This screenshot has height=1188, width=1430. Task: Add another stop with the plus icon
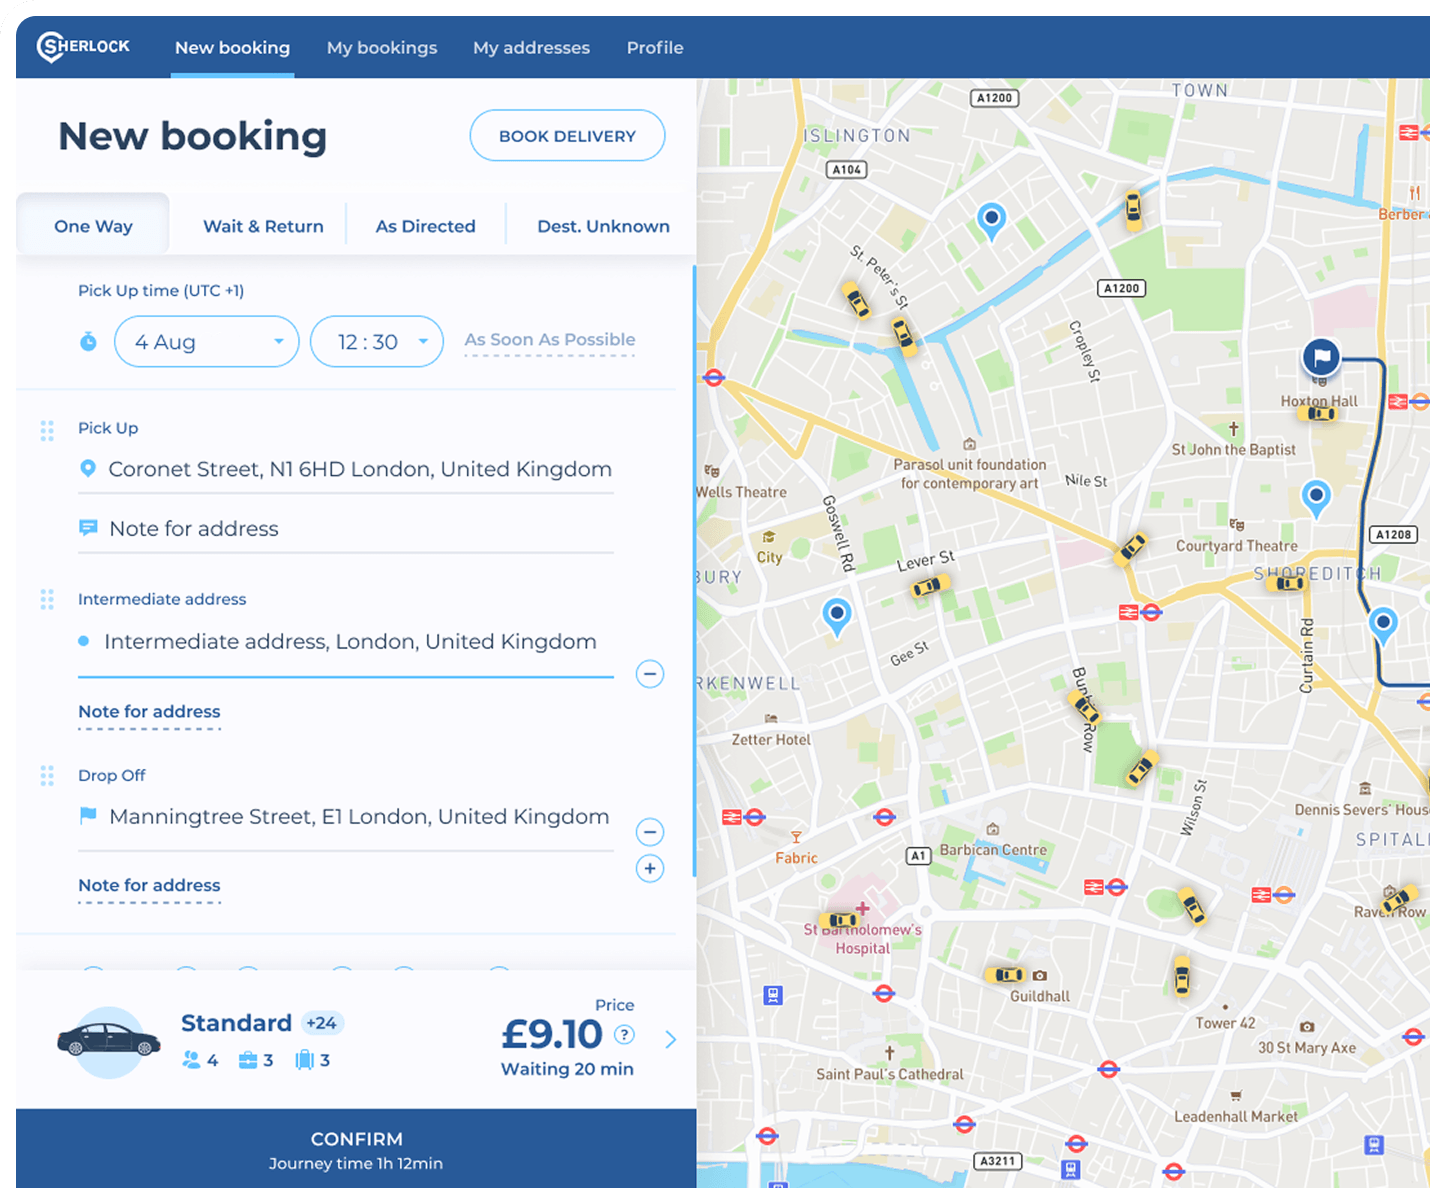pyautogui.click(x=650, y=868)
